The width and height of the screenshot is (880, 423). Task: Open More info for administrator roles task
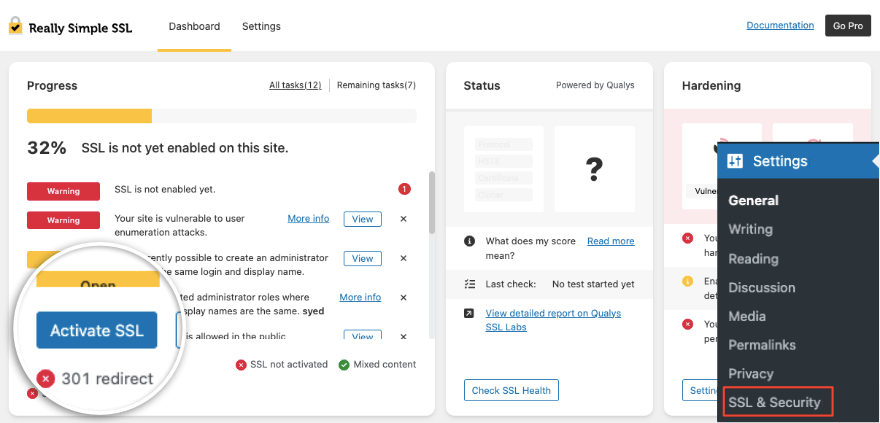click(360, 297)
